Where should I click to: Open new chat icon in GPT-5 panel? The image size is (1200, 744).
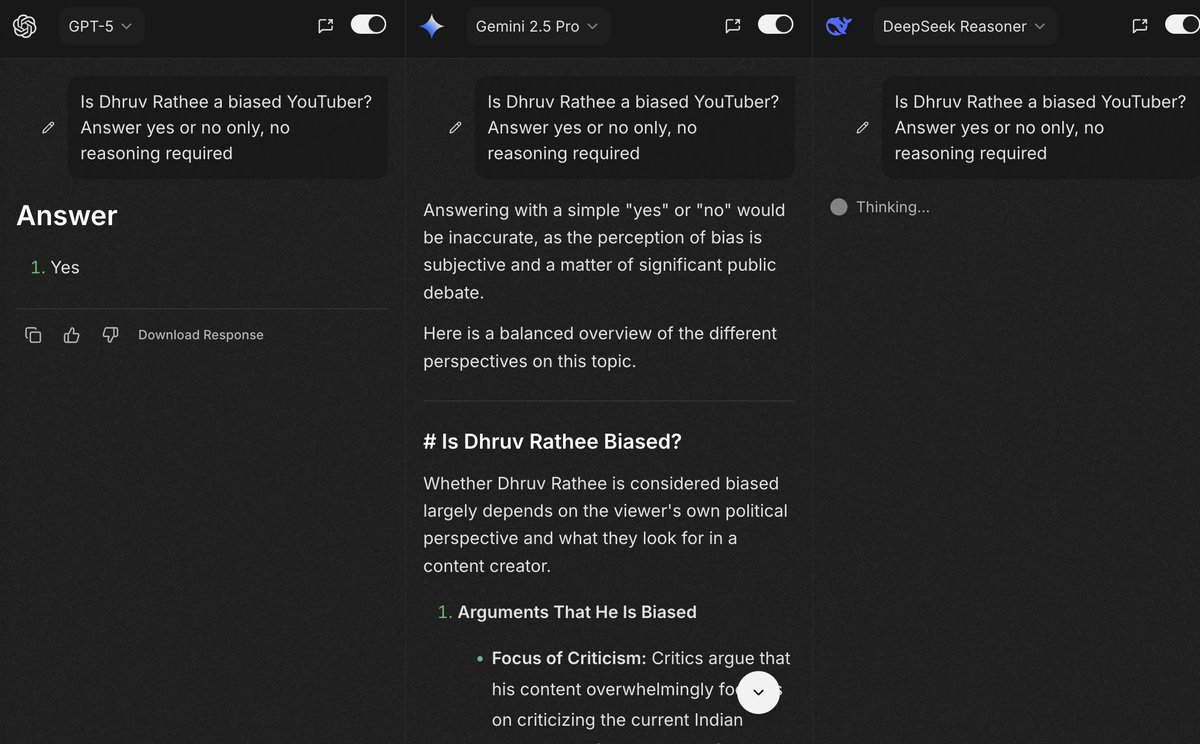[325, 26]
